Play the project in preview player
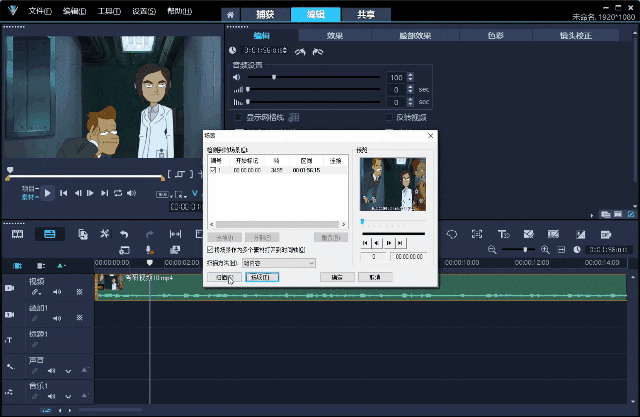This screenshot has height=417, width=640. (x=47, y=193)
